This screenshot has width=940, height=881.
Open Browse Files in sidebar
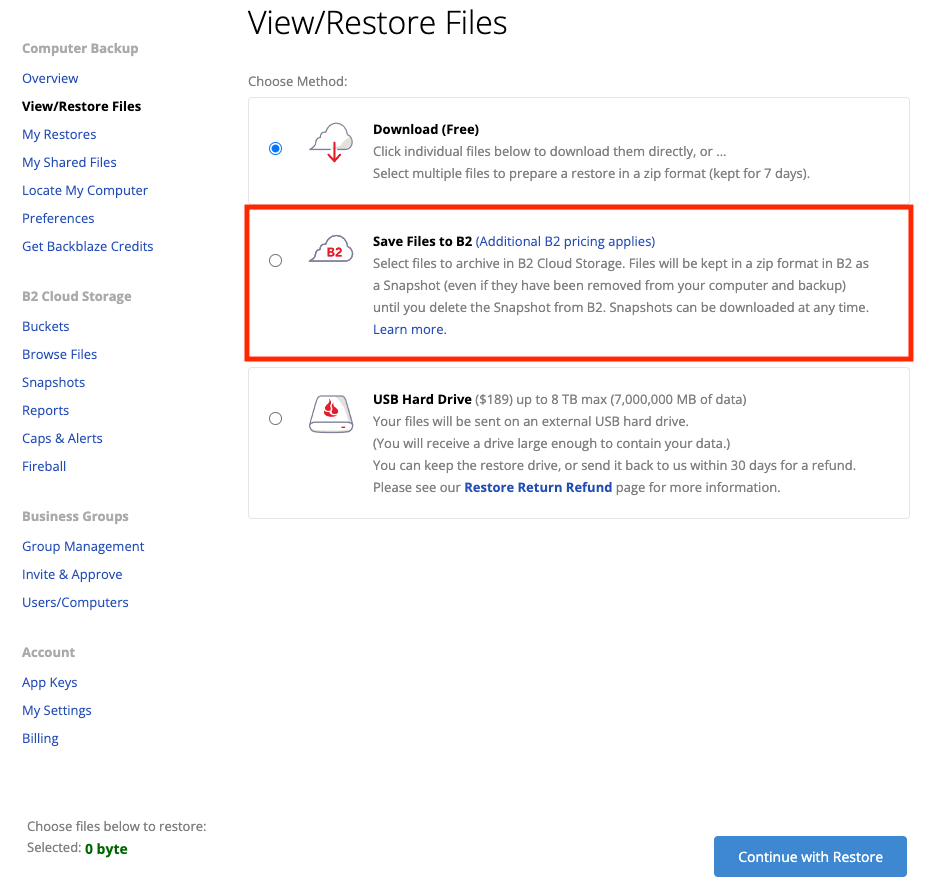coord(59,354)
